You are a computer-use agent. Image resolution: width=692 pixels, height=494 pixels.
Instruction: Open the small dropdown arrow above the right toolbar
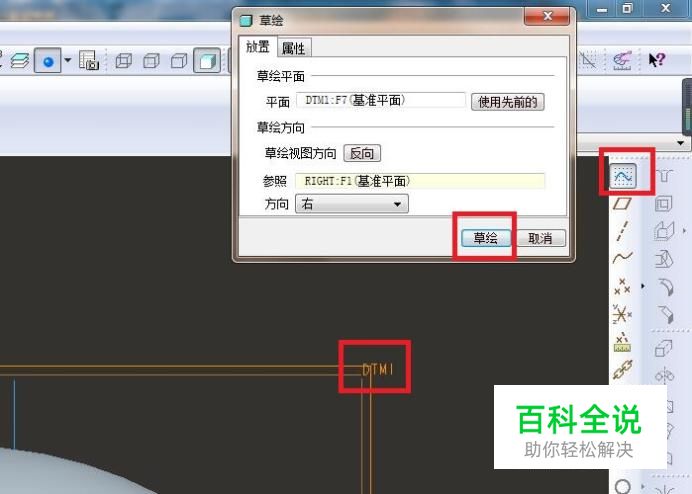click(x=680, y=143)
